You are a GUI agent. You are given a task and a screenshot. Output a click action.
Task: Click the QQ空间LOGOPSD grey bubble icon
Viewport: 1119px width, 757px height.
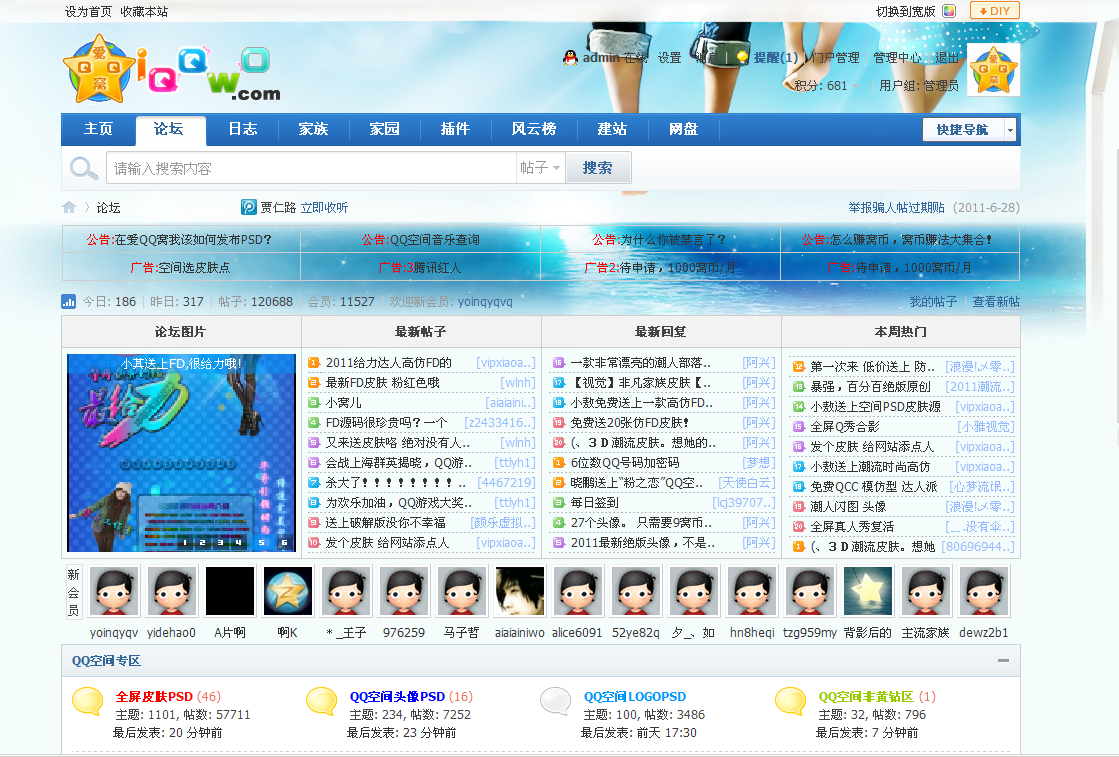[556, 701]
